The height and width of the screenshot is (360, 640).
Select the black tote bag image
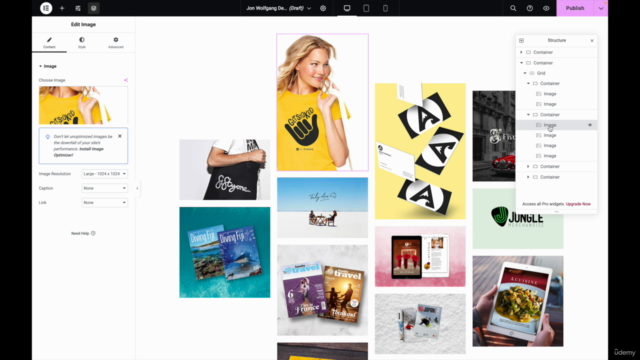pos(224,170)
